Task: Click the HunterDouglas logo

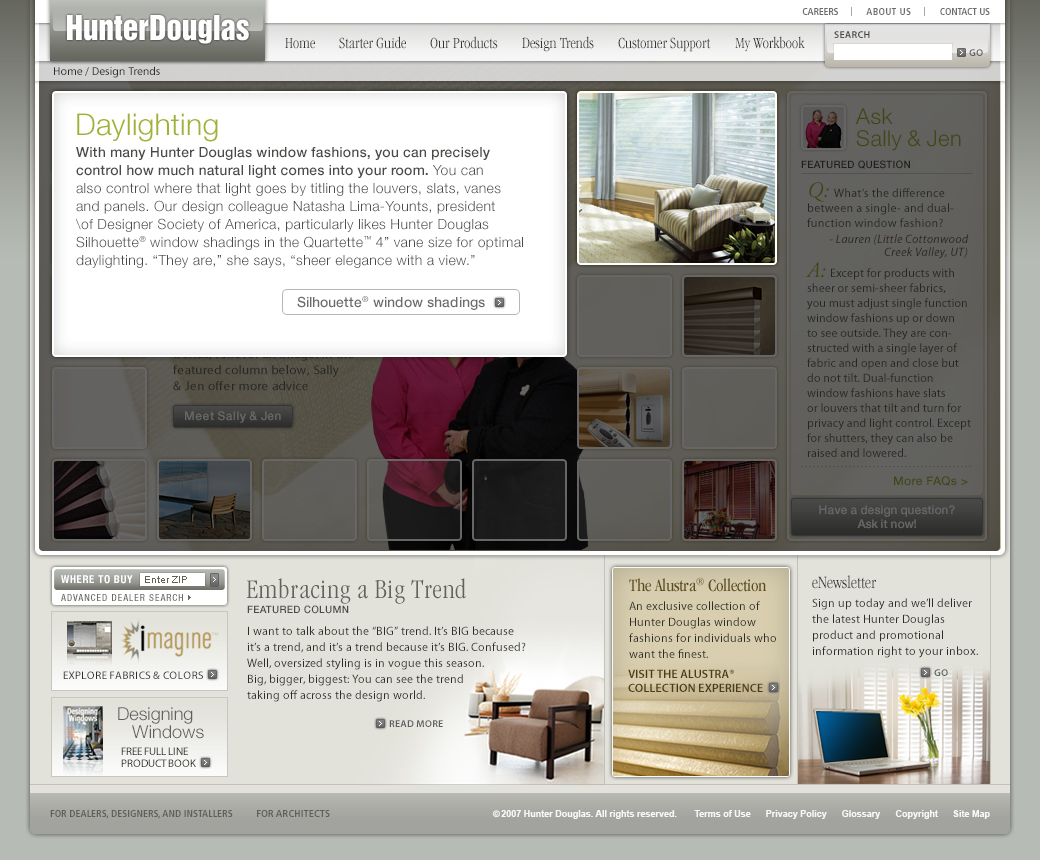Action: (157, 29)
